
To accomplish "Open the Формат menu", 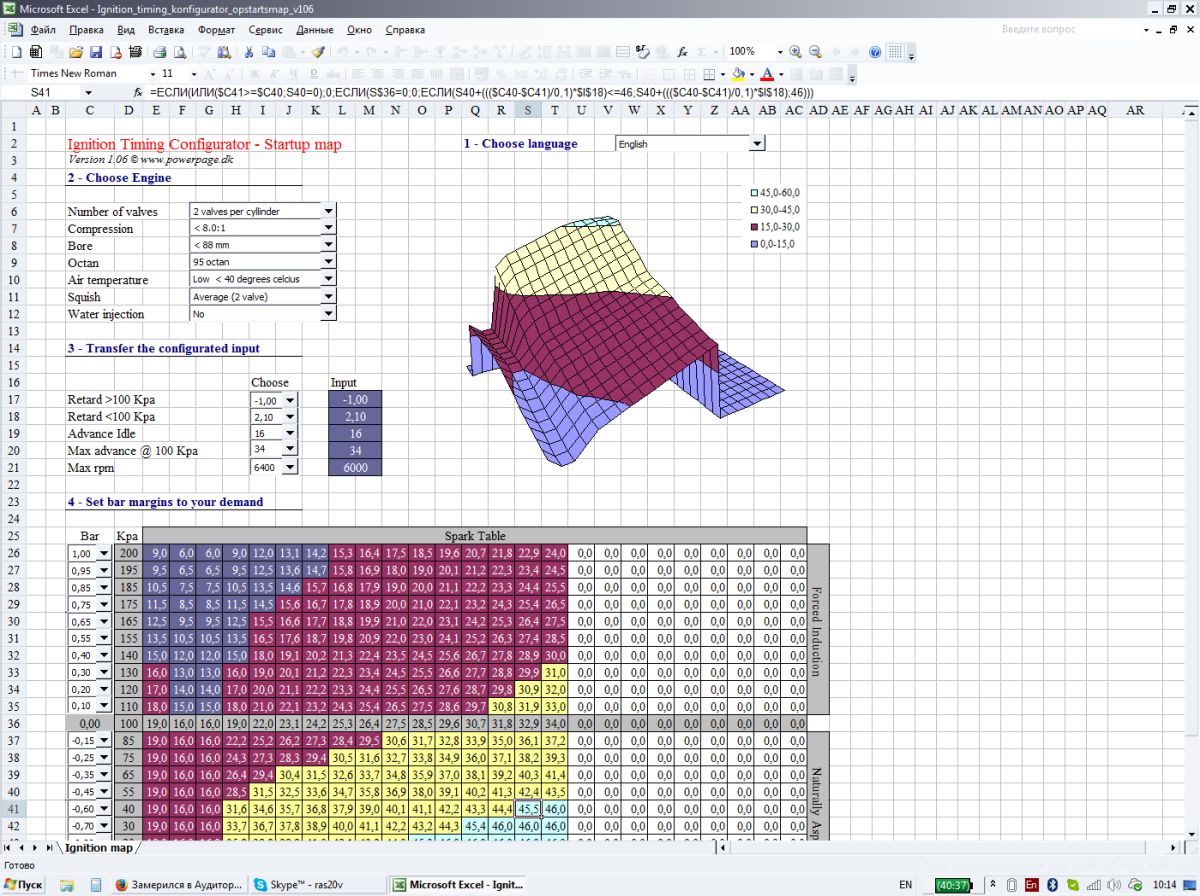I will 216,30.
